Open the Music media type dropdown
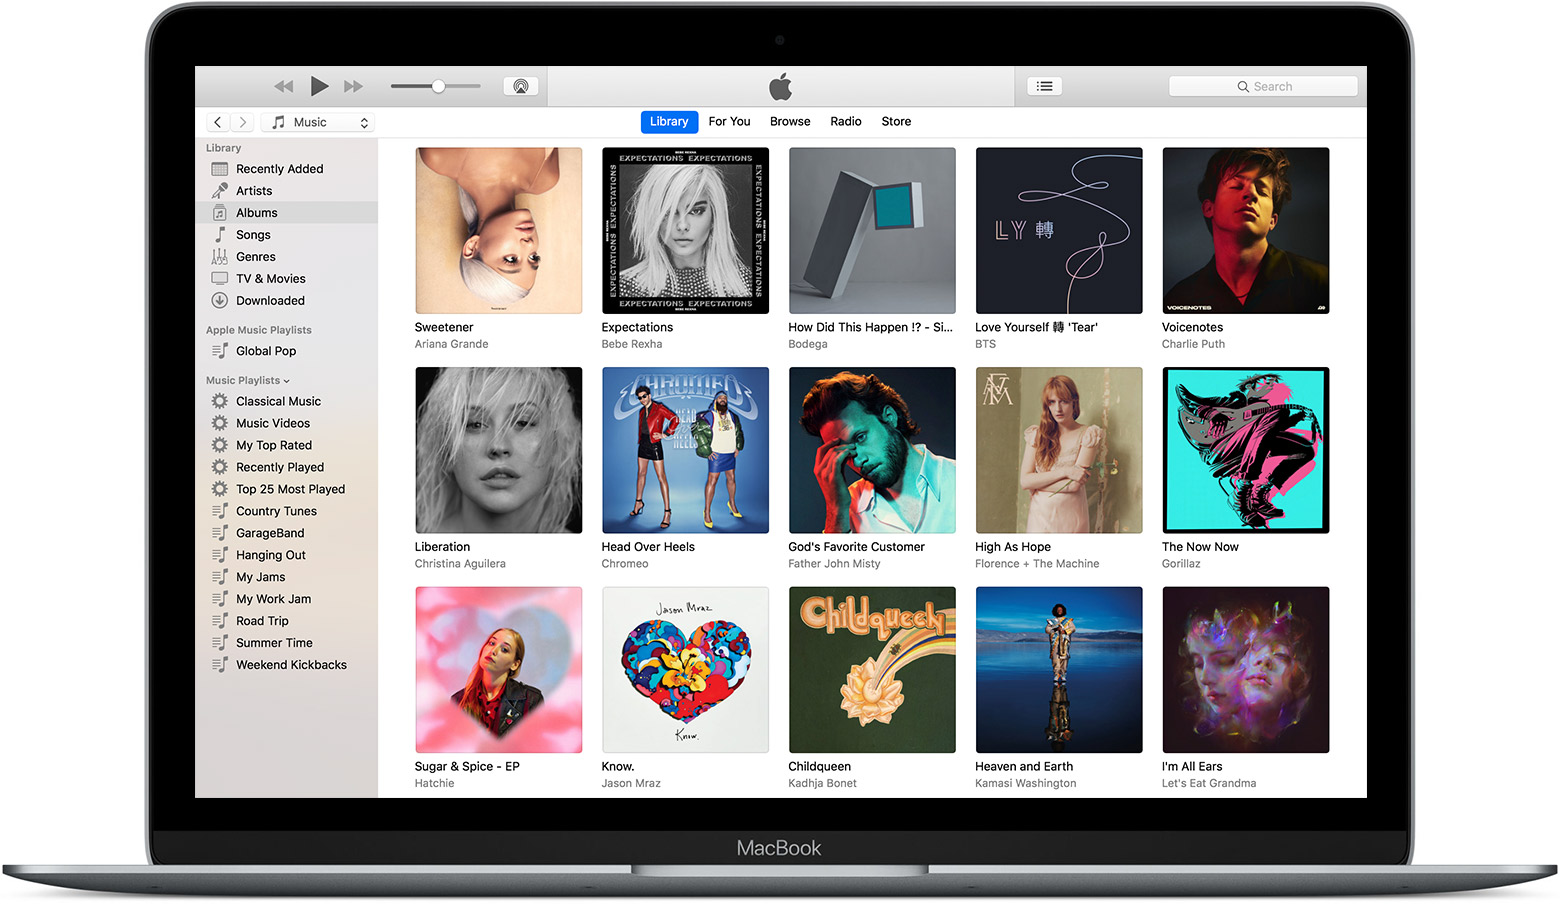The width and height of the screenshot is (1560, 904). coord(317,121)
